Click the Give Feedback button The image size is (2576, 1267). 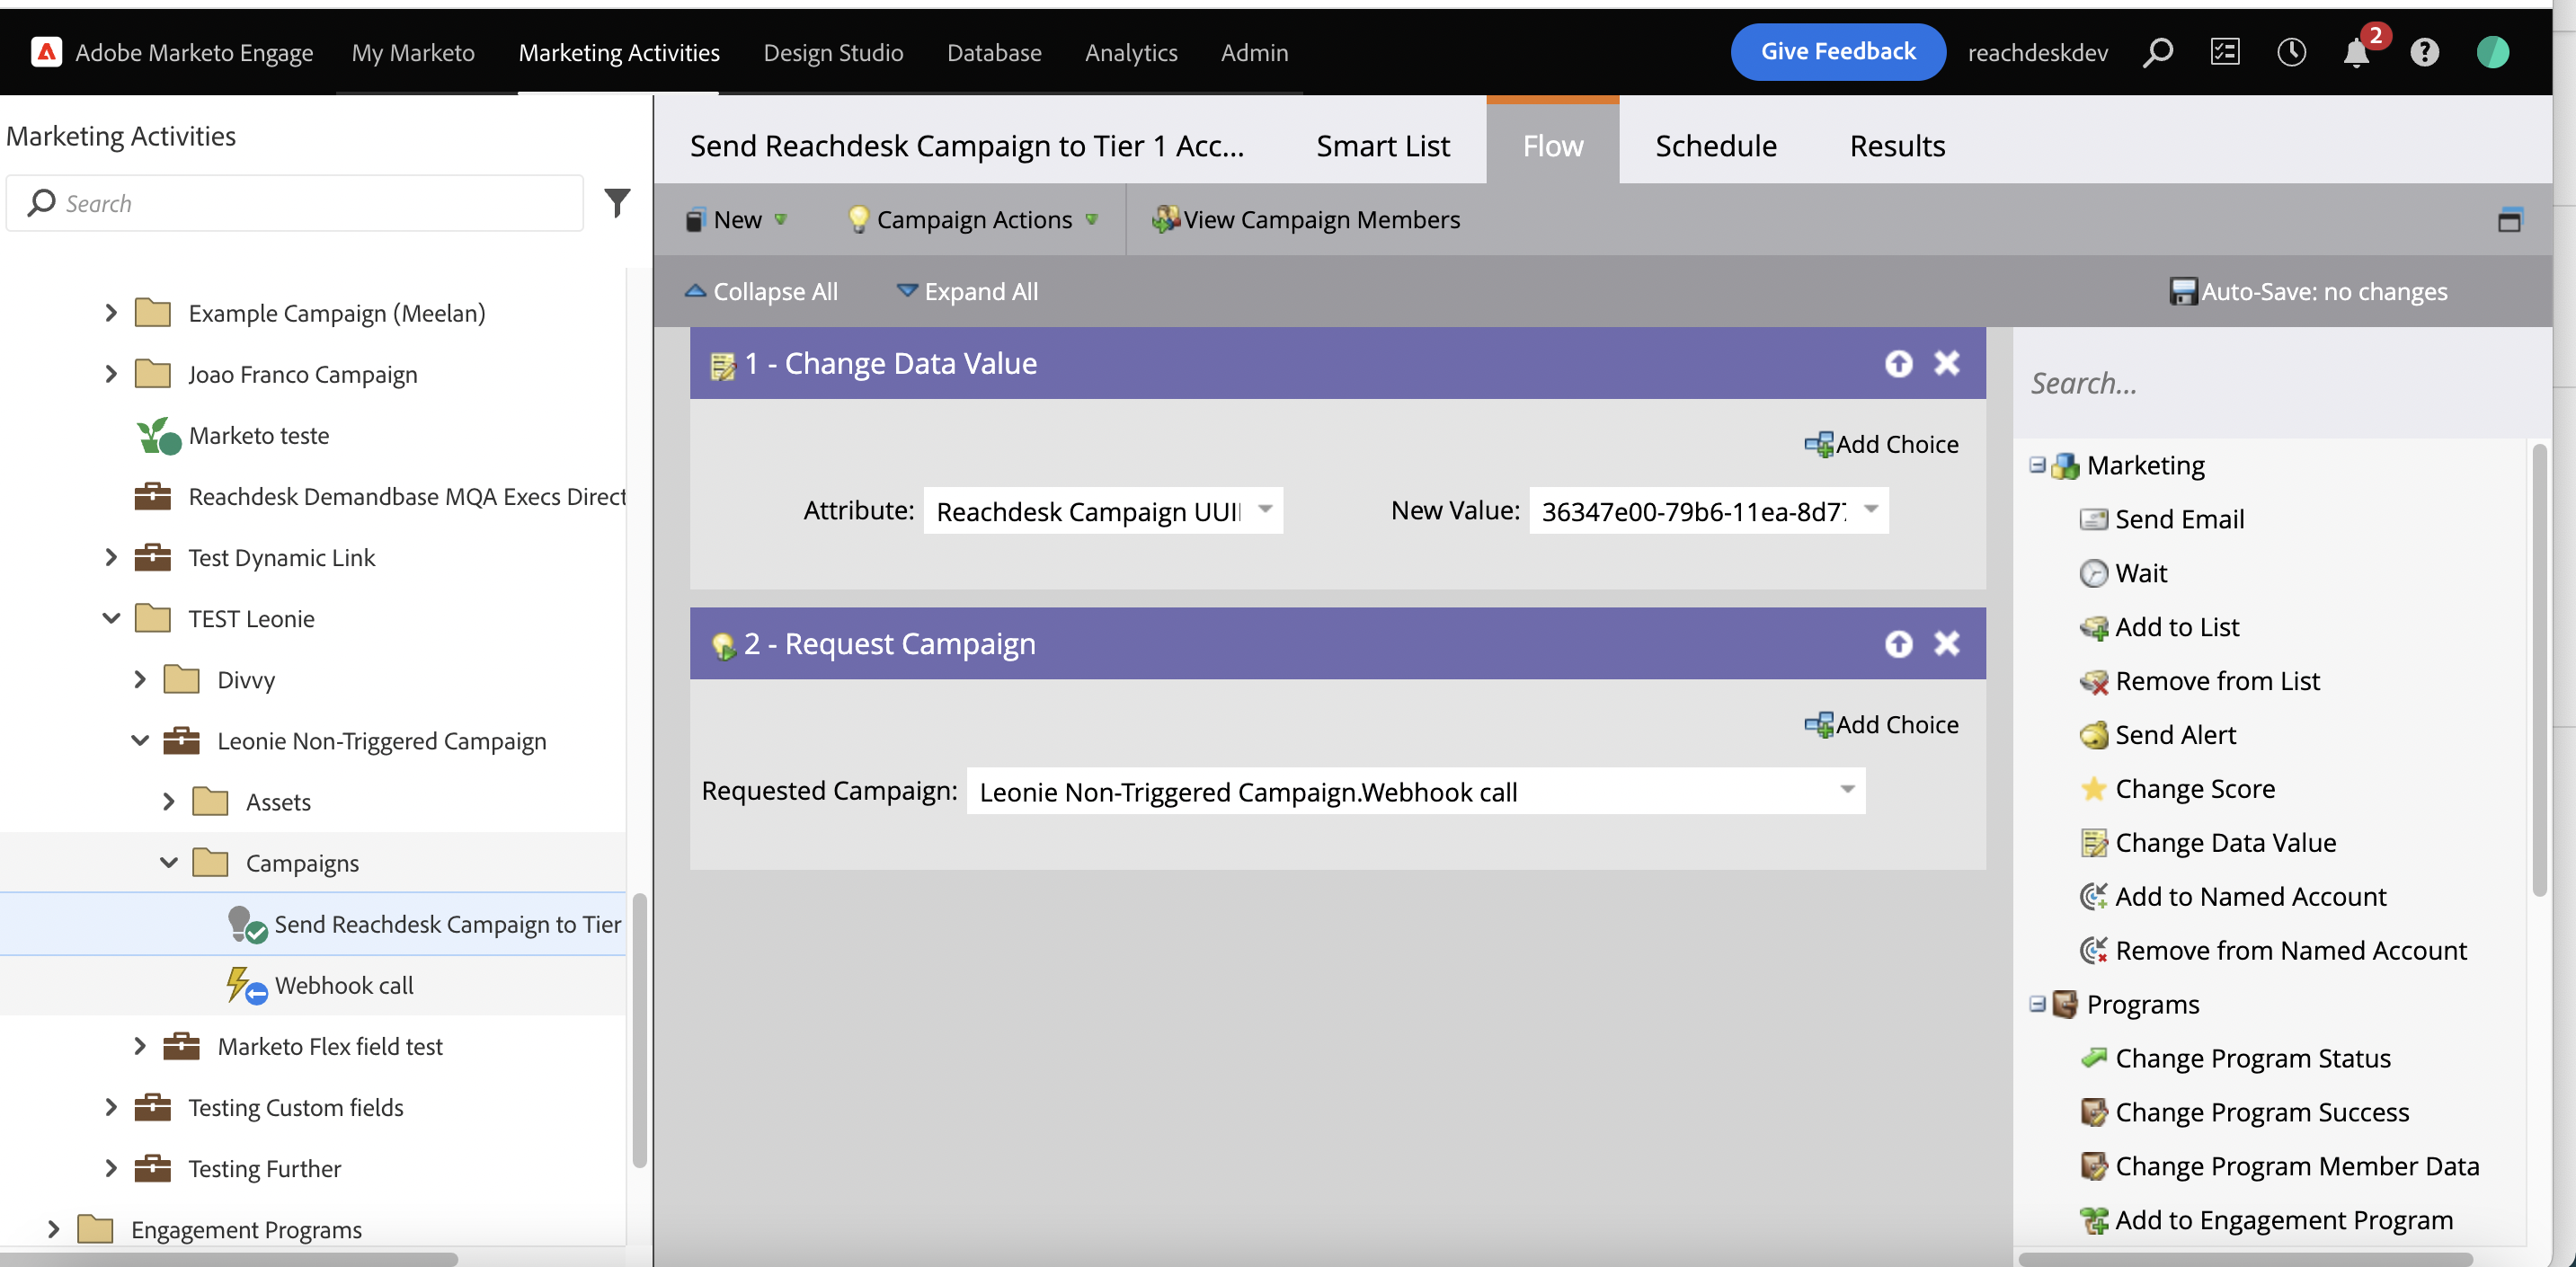1838,51
